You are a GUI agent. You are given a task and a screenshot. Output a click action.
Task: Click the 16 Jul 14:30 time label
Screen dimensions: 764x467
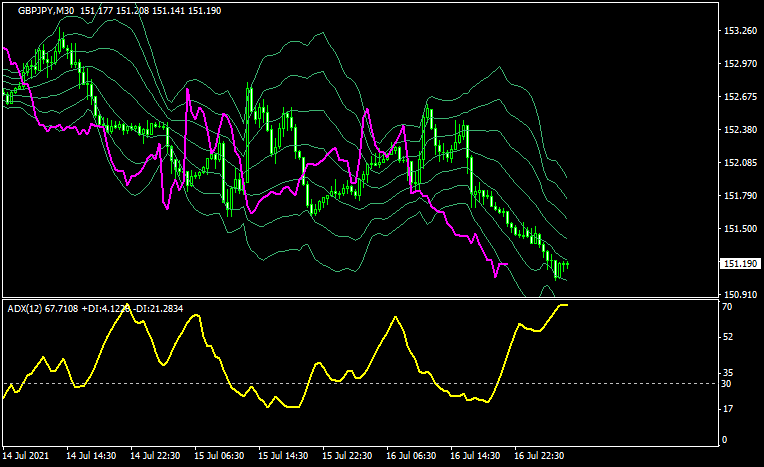click(x=475, y=456)
